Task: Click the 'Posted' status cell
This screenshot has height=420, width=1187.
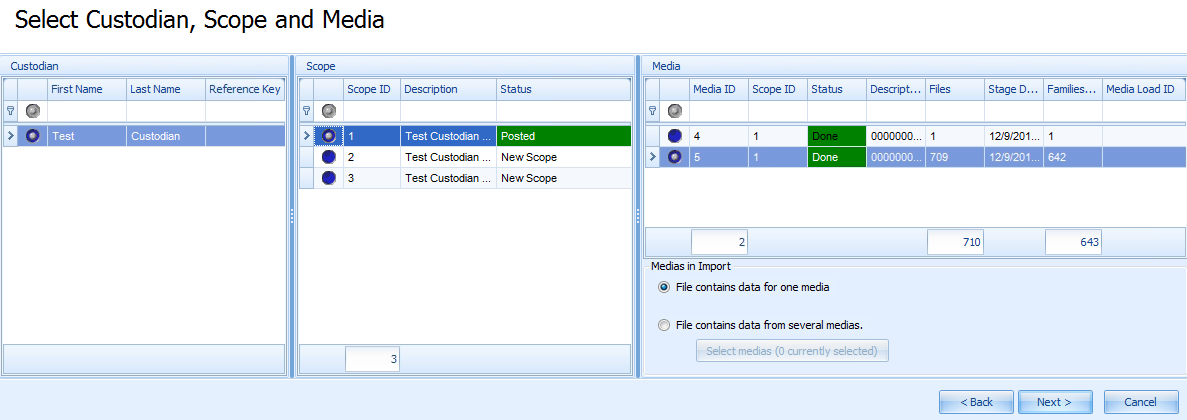Action: tap(563, 136)
